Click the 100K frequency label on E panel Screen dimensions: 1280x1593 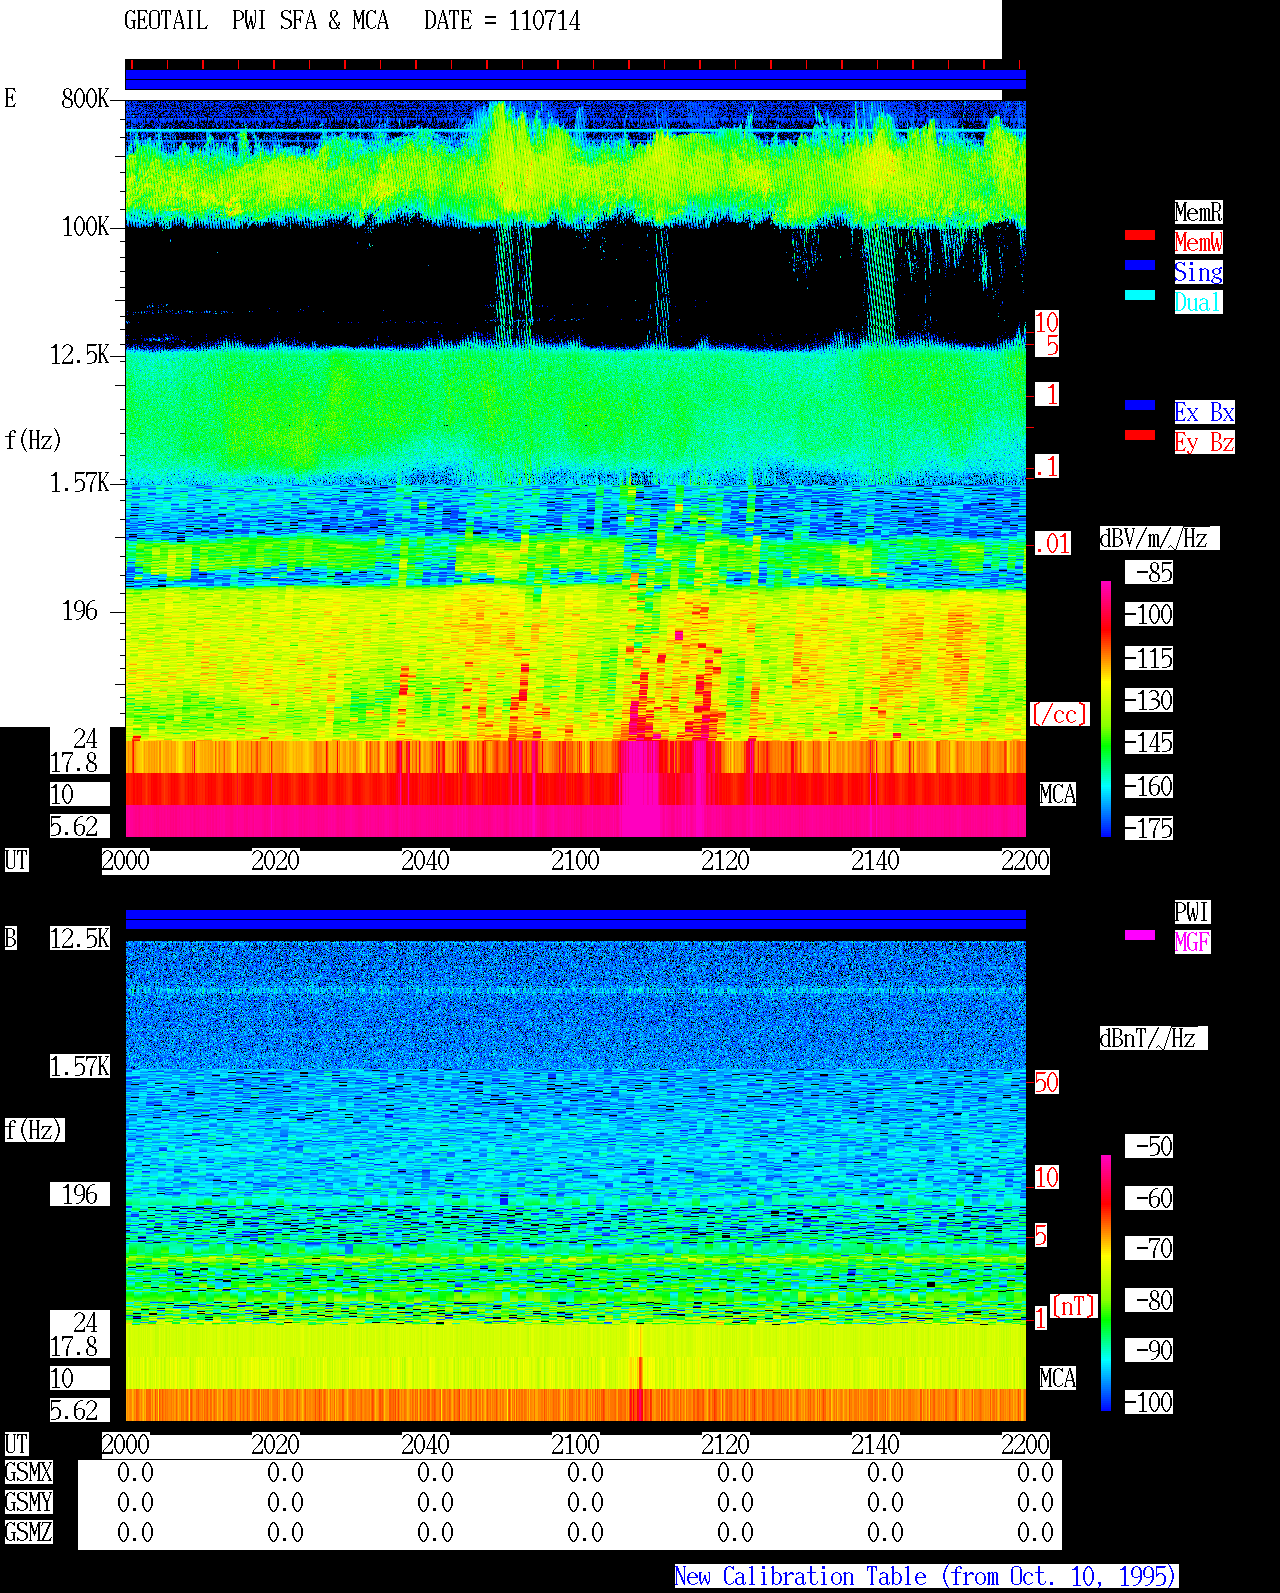click(x=86, y=227)
